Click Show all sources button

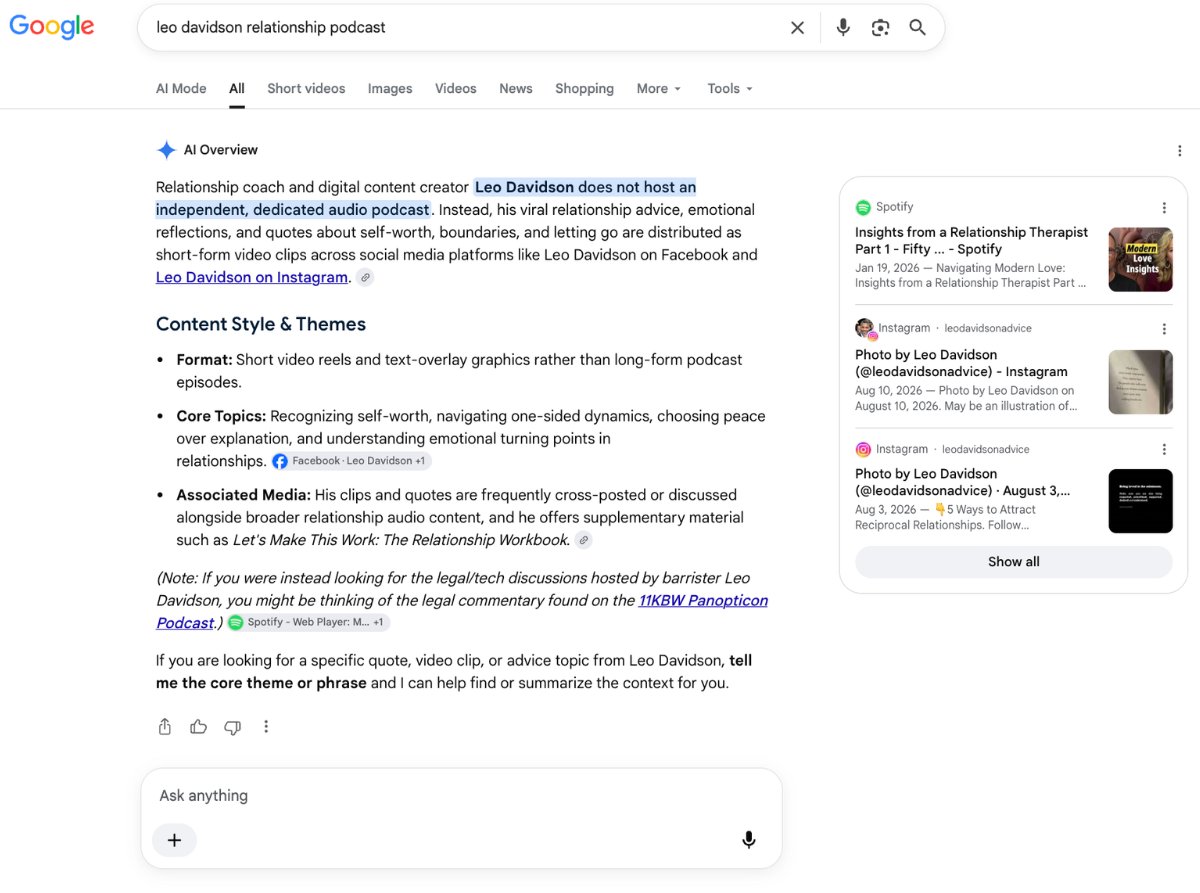[1014, 562]
